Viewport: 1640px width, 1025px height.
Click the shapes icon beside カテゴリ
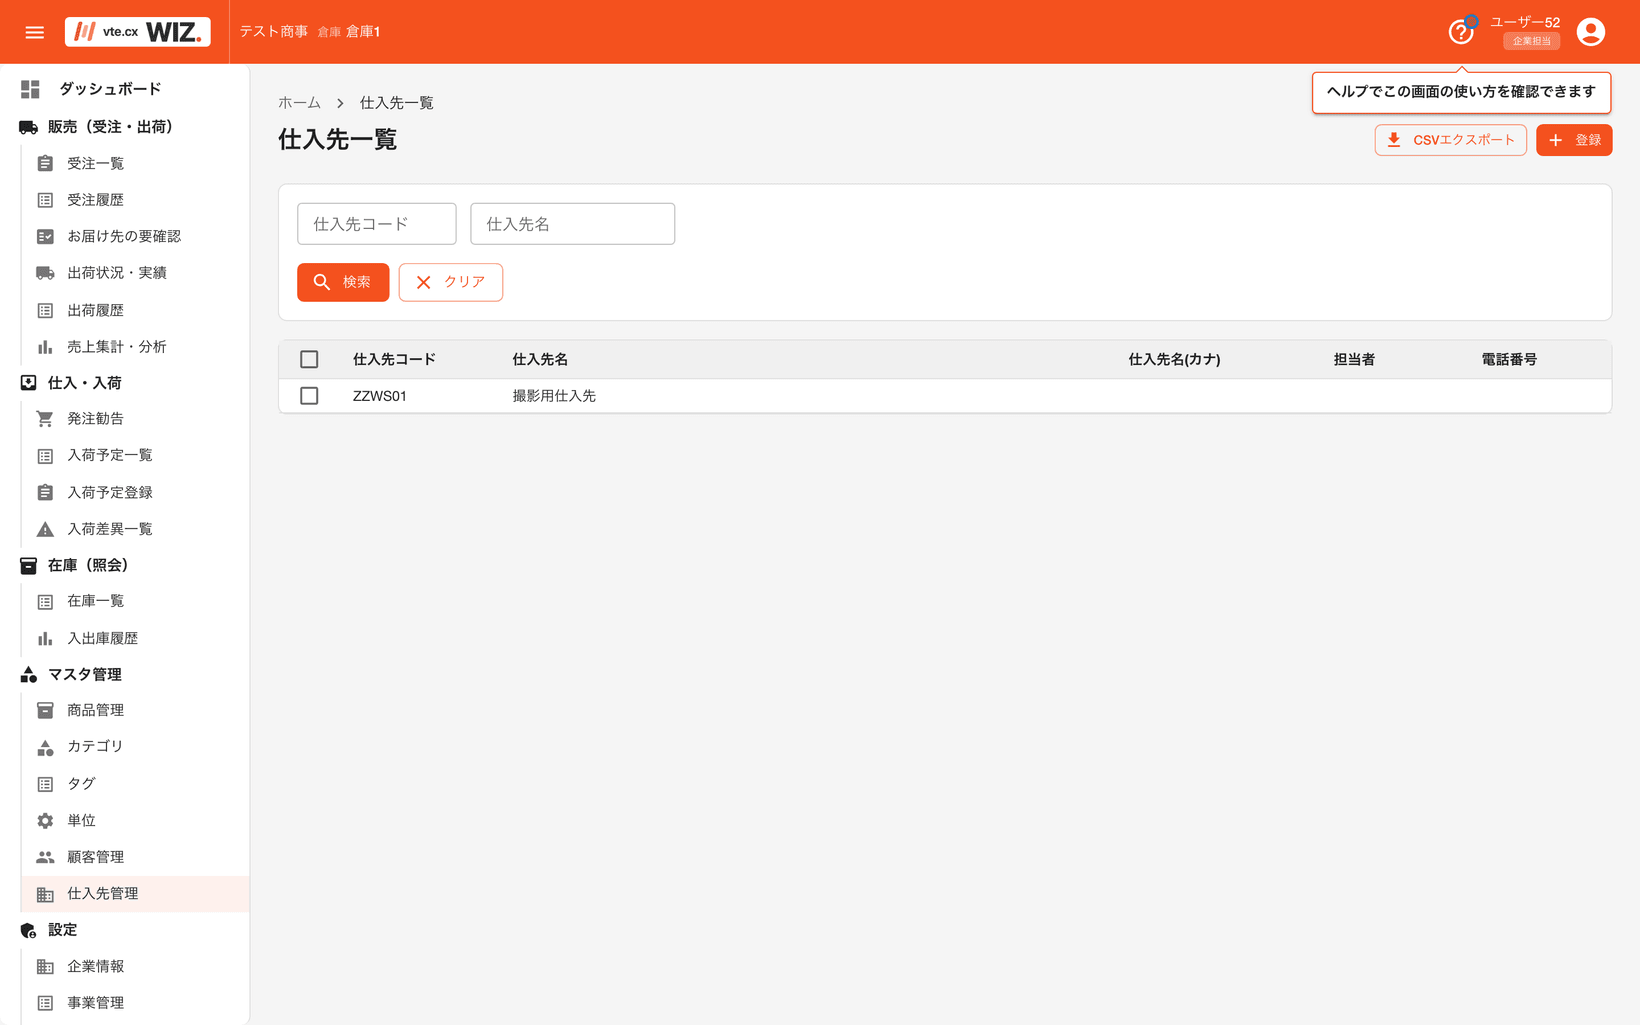point(45,747)
